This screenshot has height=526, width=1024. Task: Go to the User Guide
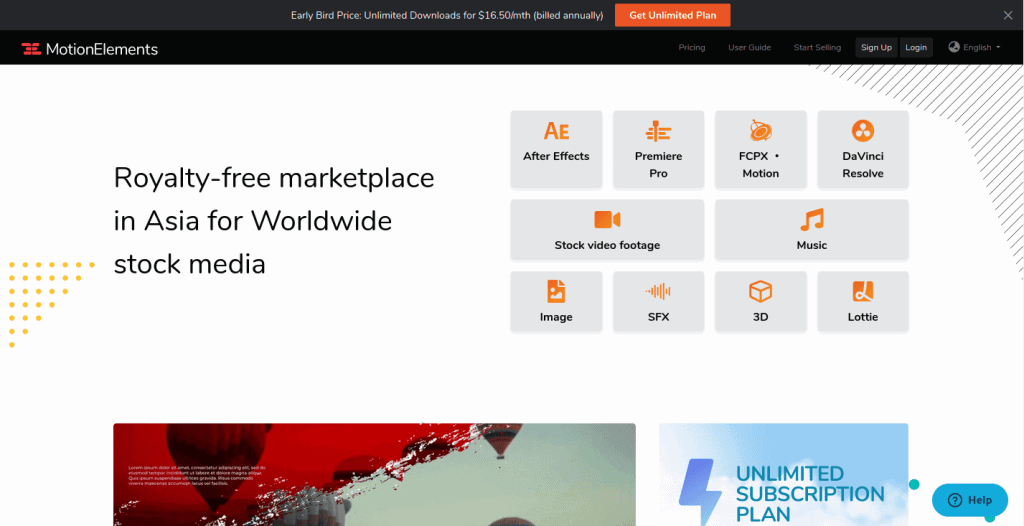[749, 47]
